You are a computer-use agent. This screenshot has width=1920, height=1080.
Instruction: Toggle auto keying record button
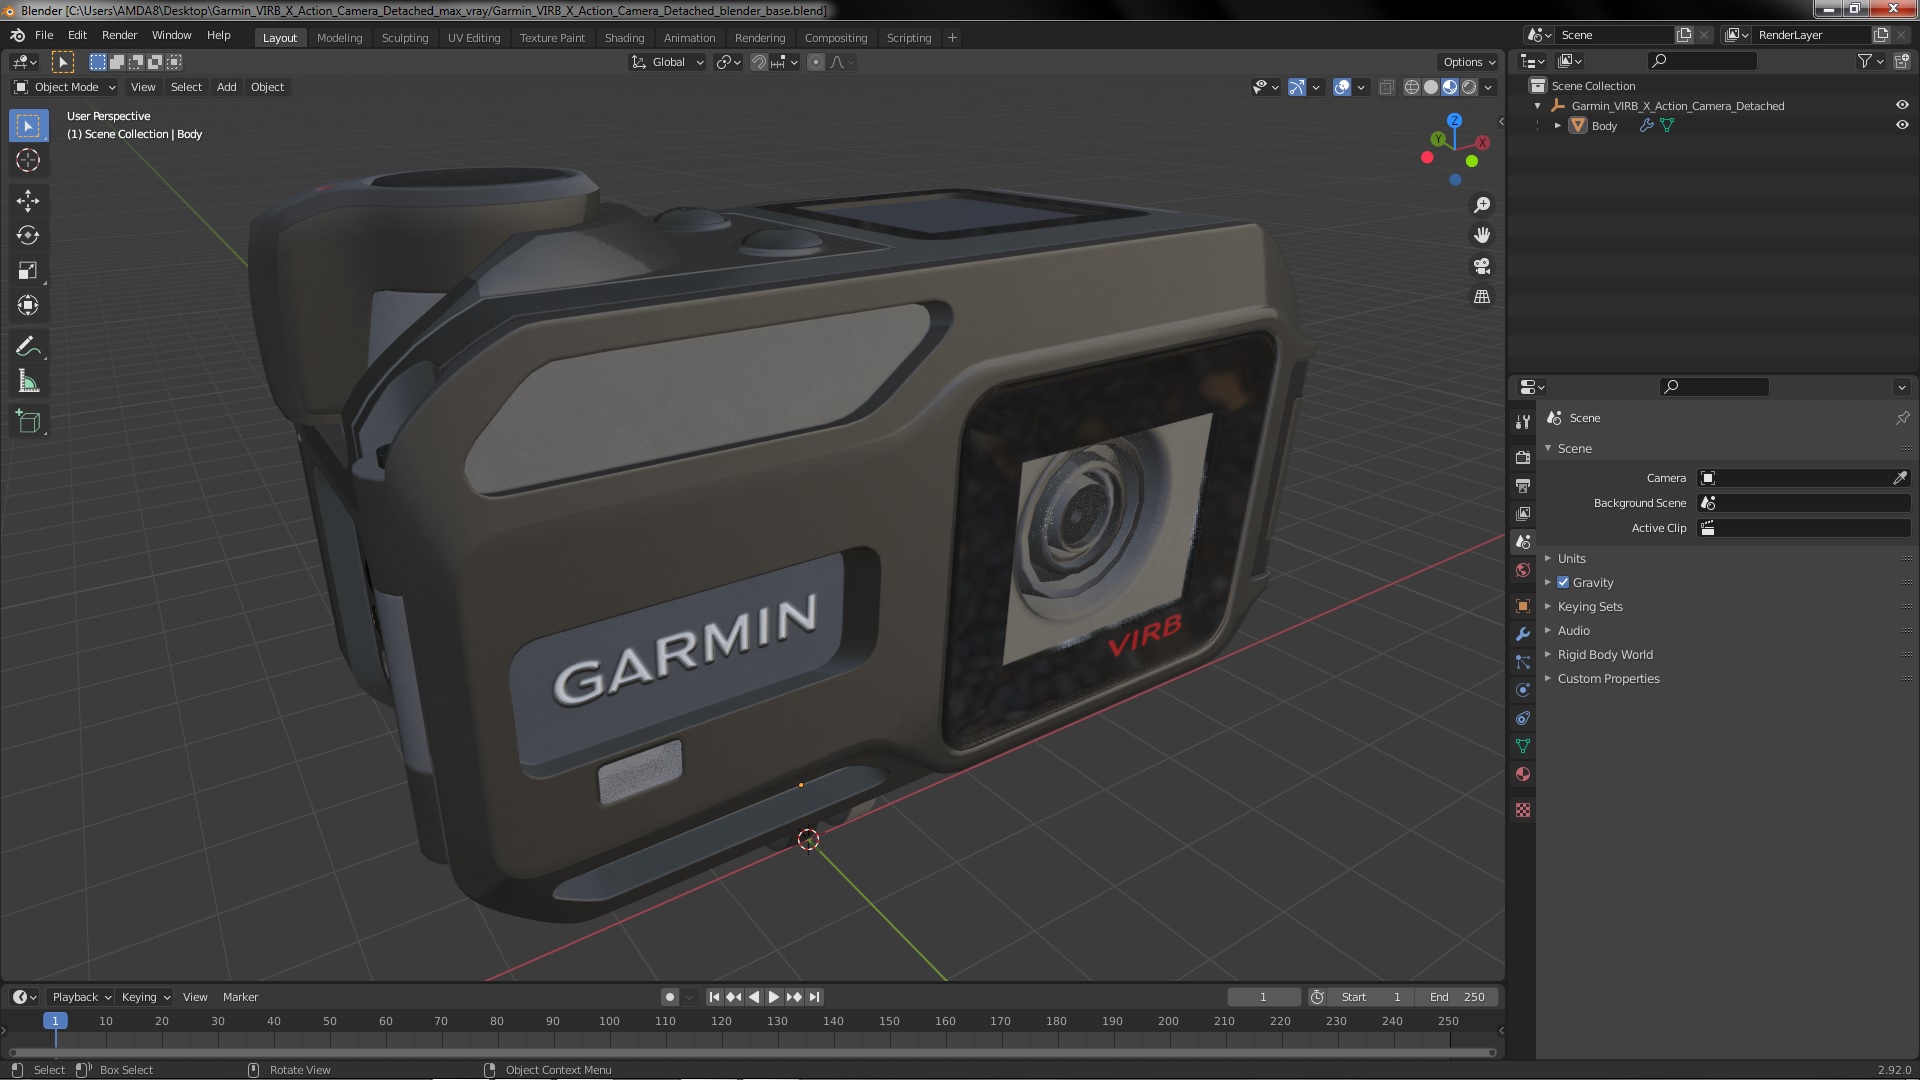669,997
